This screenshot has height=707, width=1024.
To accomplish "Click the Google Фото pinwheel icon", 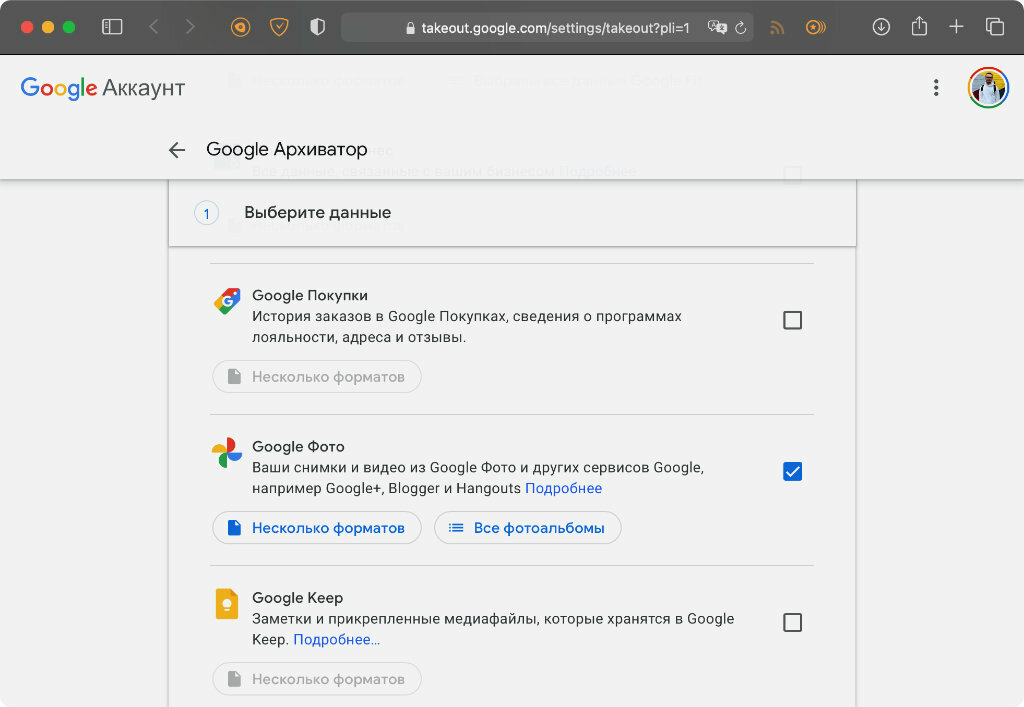I will point(227,452).
